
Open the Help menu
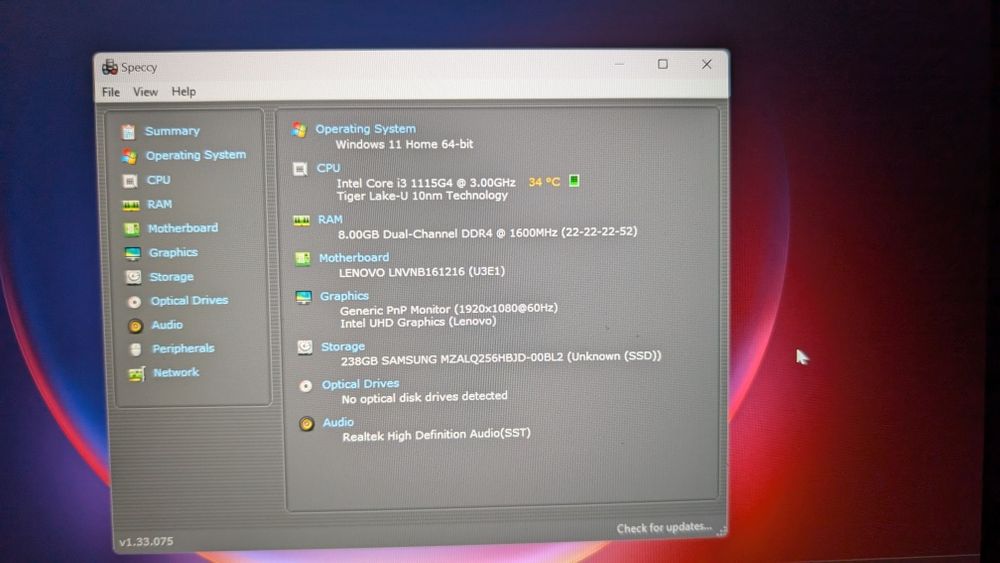point(184,92)
